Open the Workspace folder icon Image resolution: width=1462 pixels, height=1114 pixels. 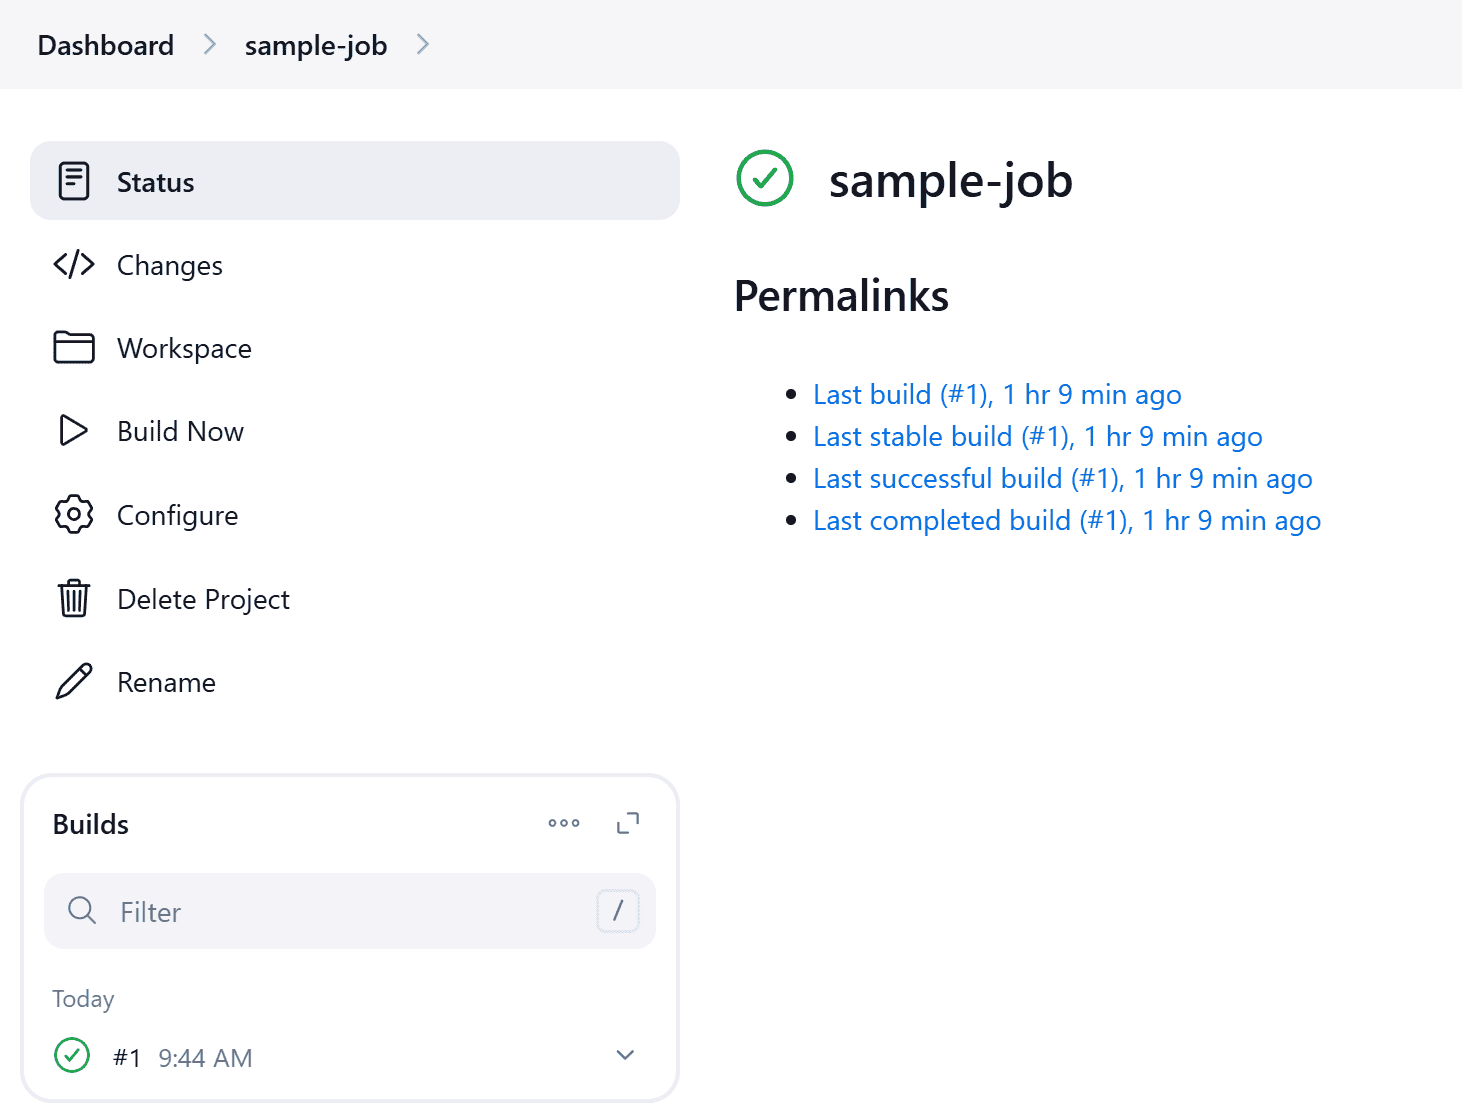pos(74,347)
